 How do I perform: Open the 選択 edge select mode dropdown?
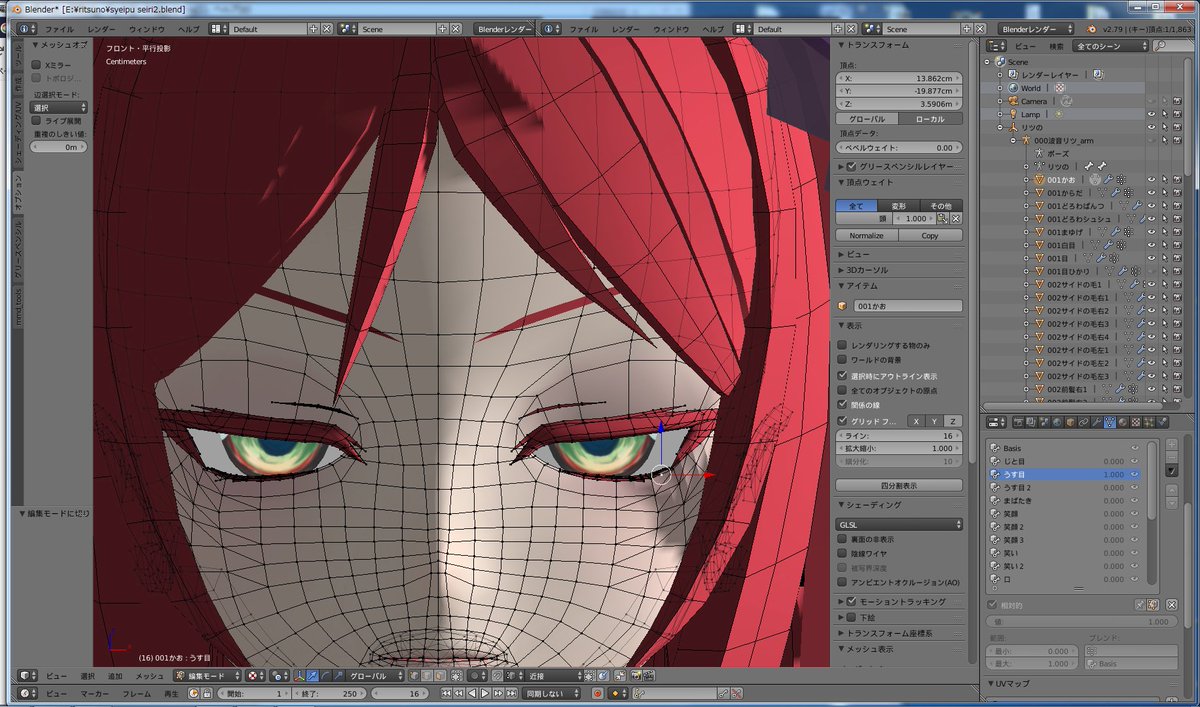59,107
